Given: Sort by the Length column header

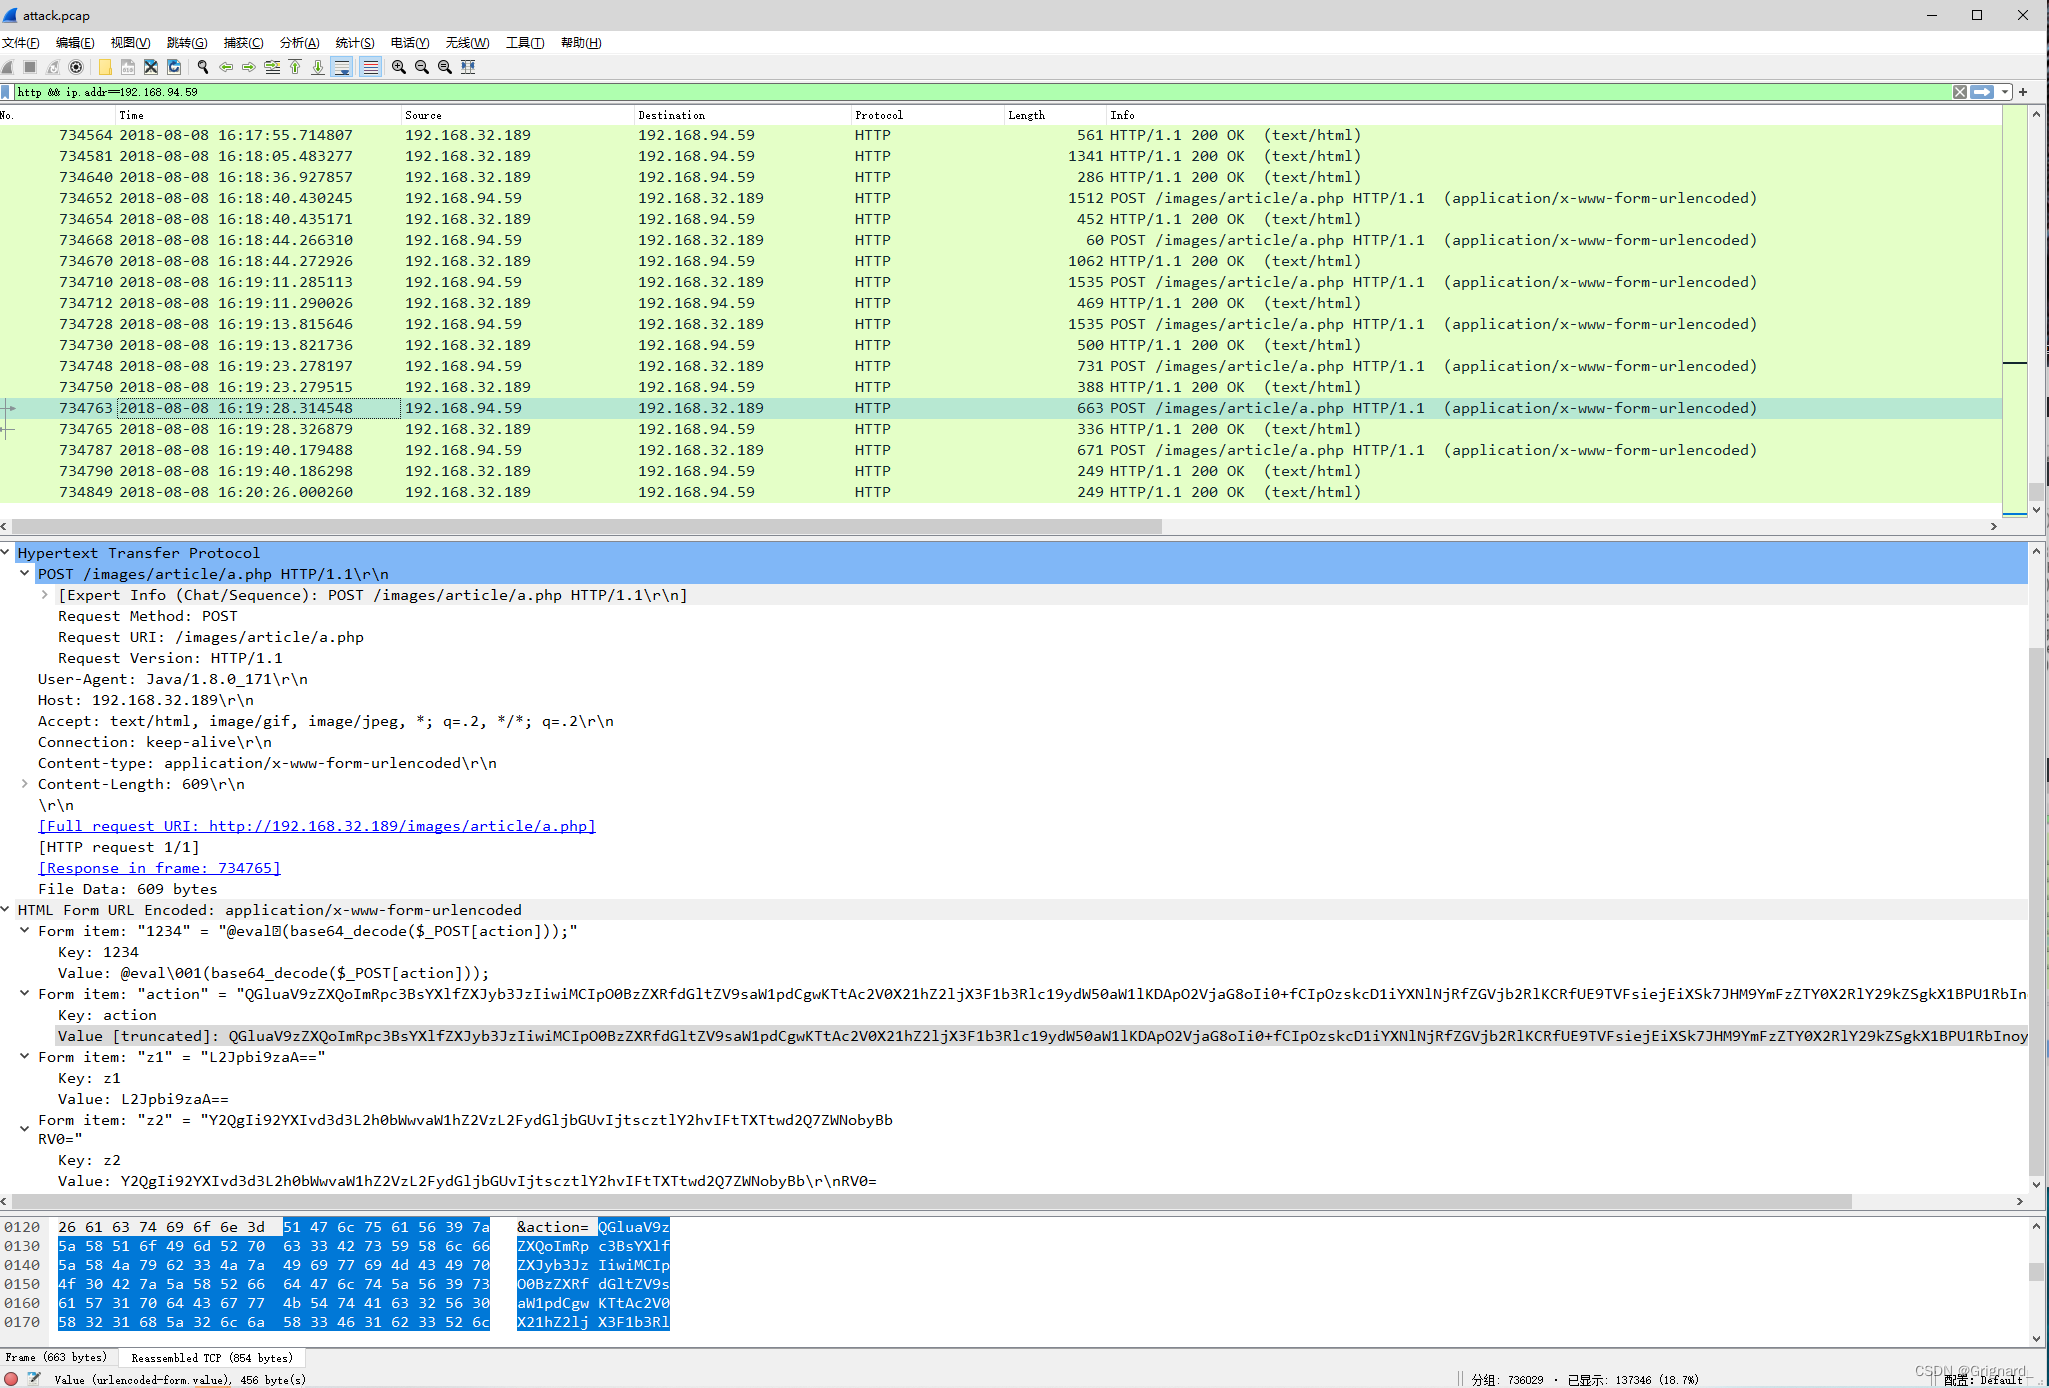Looking at the screenshot, I should coord(1054,115).
